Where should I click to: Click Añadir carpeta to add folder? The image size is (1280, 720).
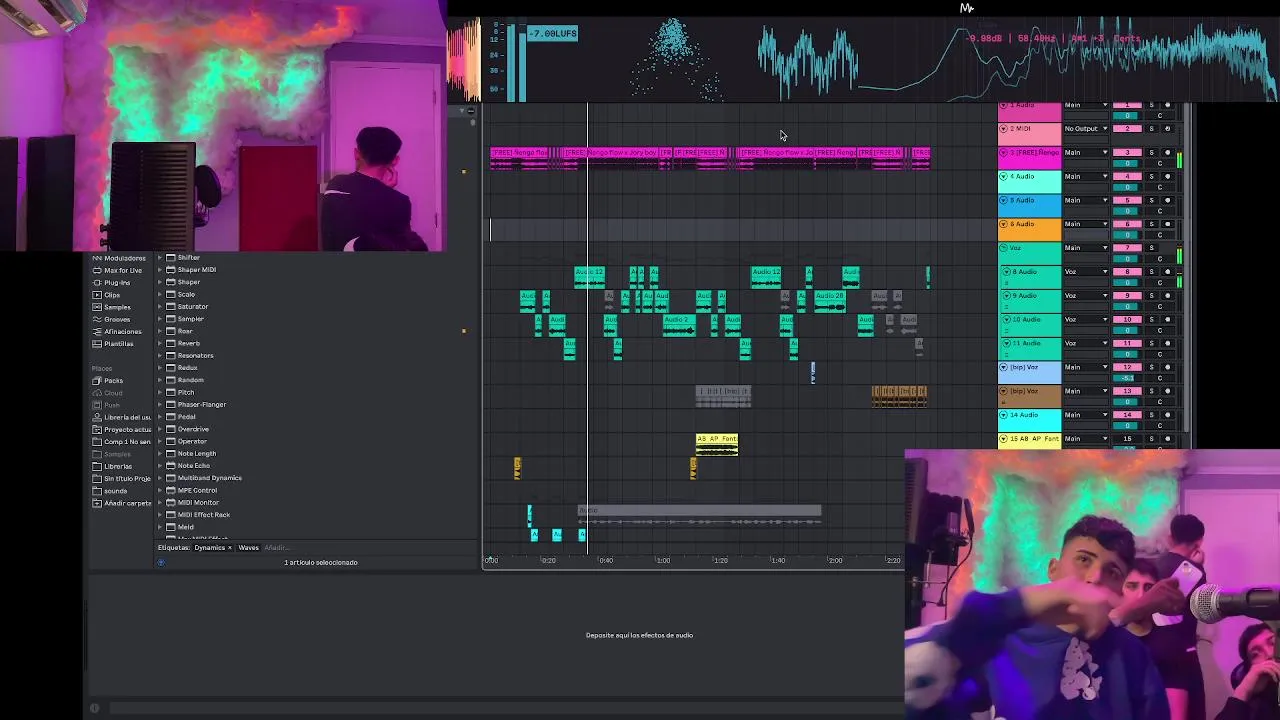tap(122, 503)
